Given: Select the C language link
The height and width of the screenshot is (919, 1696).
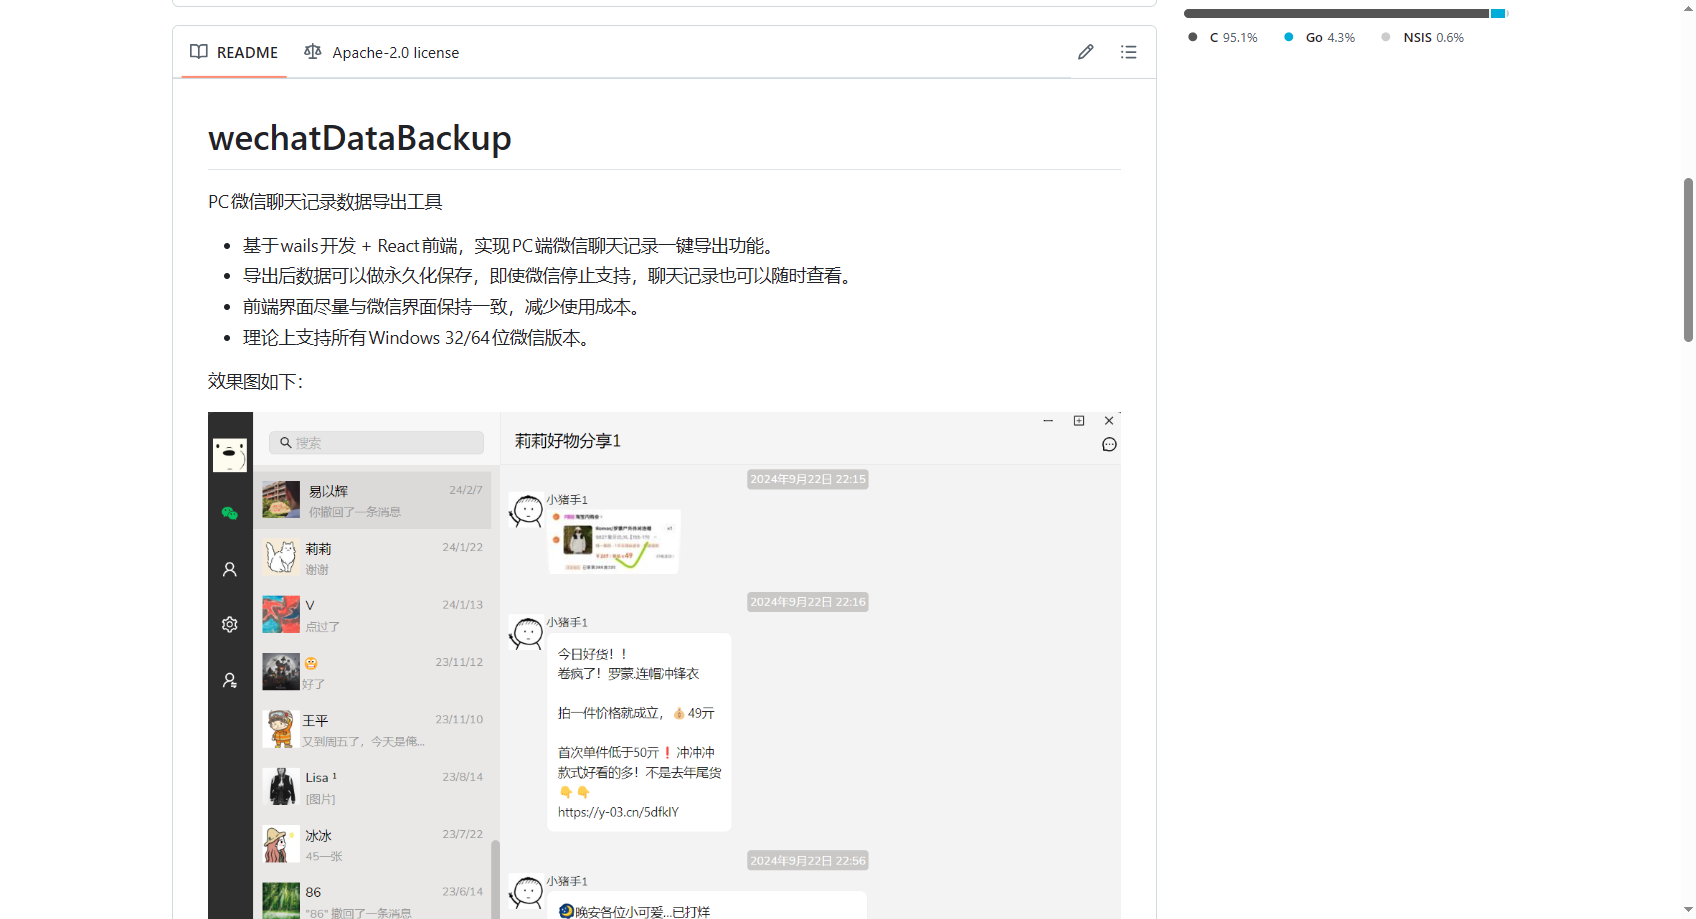Looking at the screenshot, I should click(x=1223, y=37).
